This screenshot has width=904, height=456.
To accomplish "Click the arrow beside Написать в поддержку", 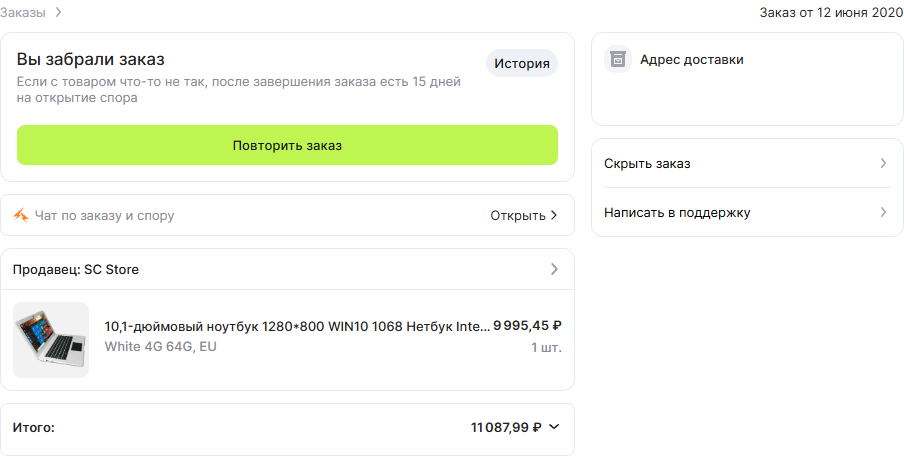I will click(x=883, y=212).
